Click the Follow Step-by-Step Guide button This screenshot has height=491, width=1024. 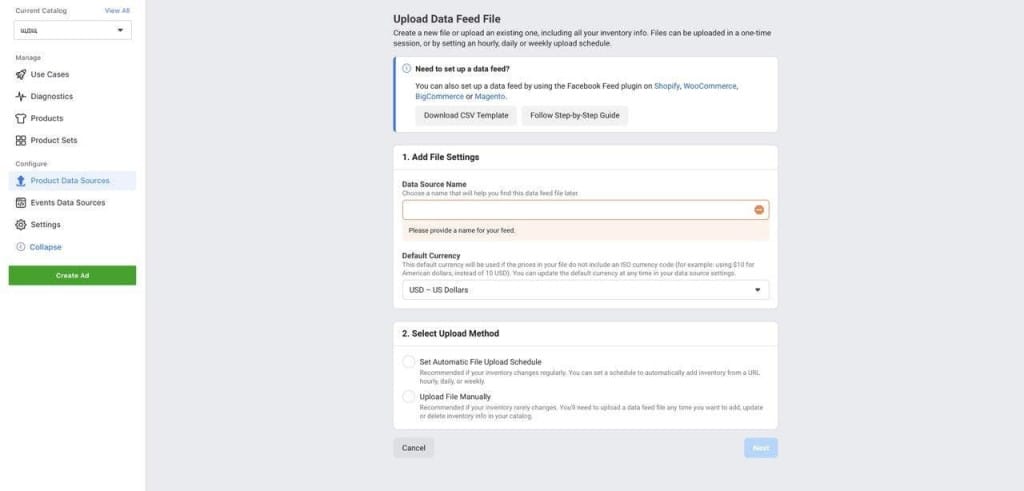[575, 116]
